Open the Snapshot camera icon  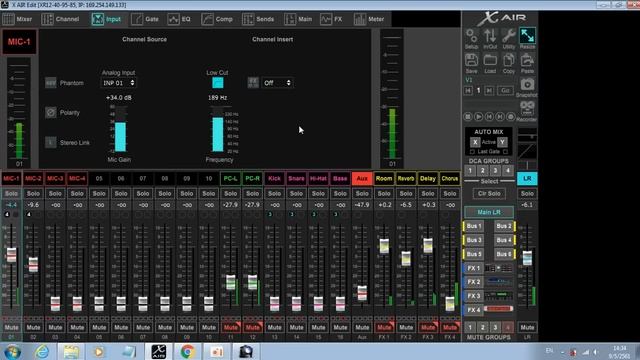click(x=527, y=84)
